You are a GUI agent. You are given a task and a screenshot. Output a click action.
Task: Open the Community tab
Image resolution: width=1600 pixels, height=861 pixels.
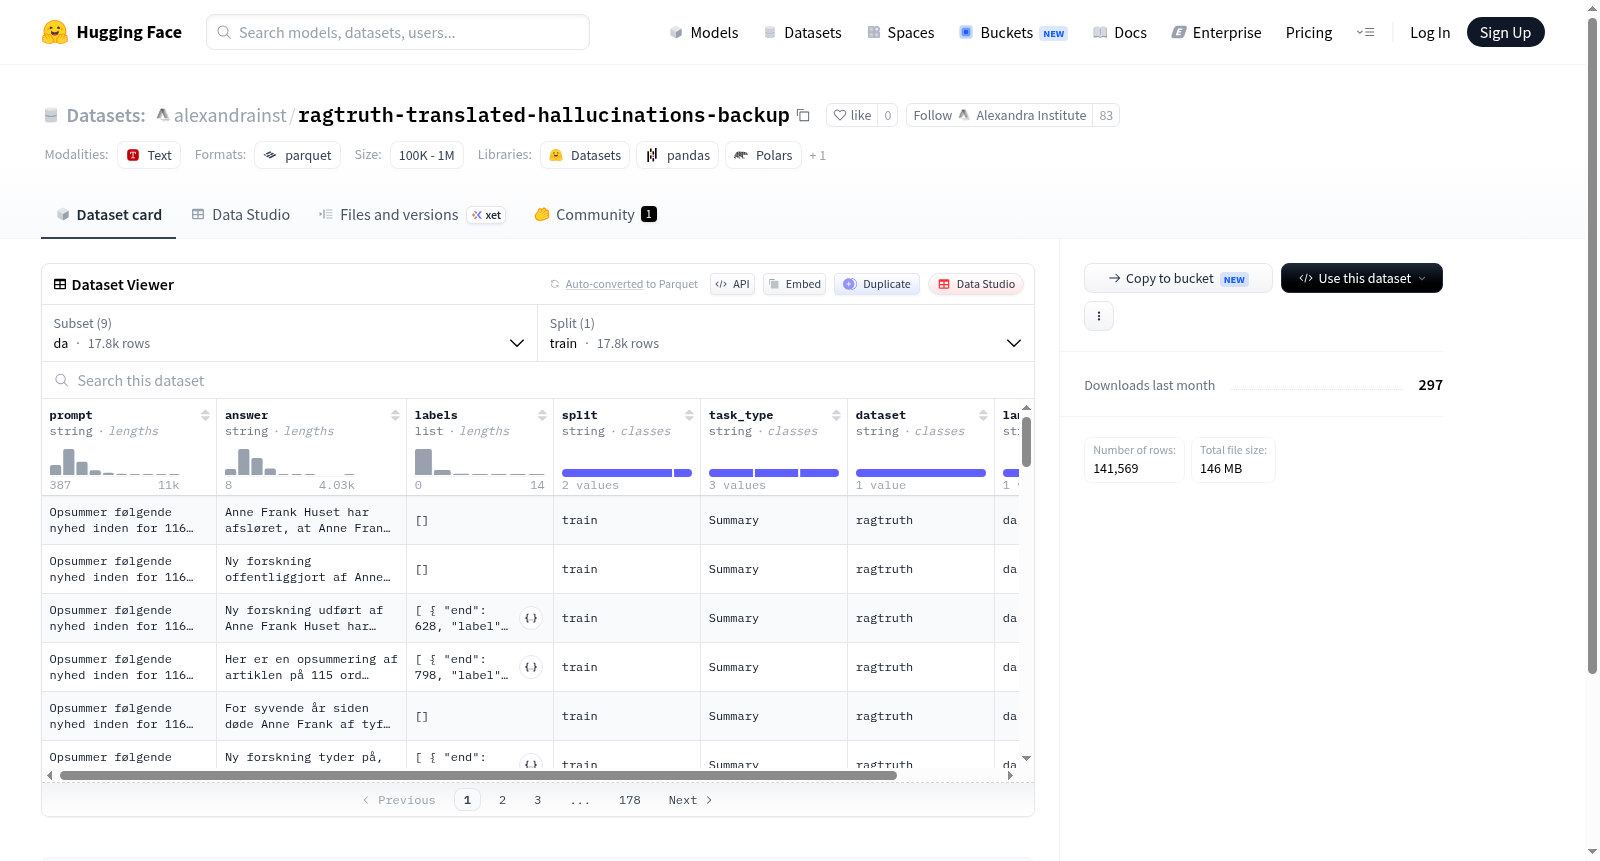(595, 215)
